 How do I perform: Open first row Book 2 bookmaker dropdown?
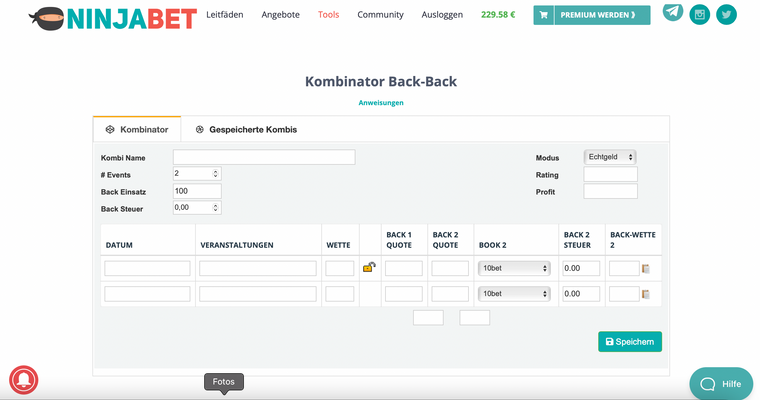pos(515,268)
